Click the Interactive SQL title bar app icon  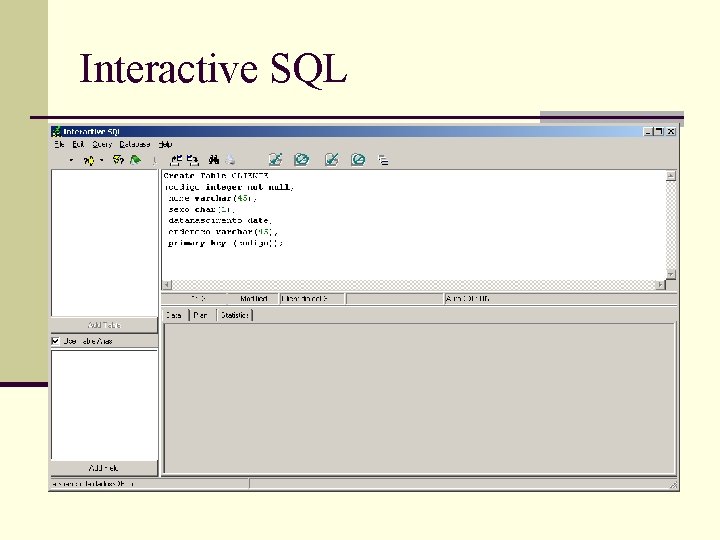(56, 132)
